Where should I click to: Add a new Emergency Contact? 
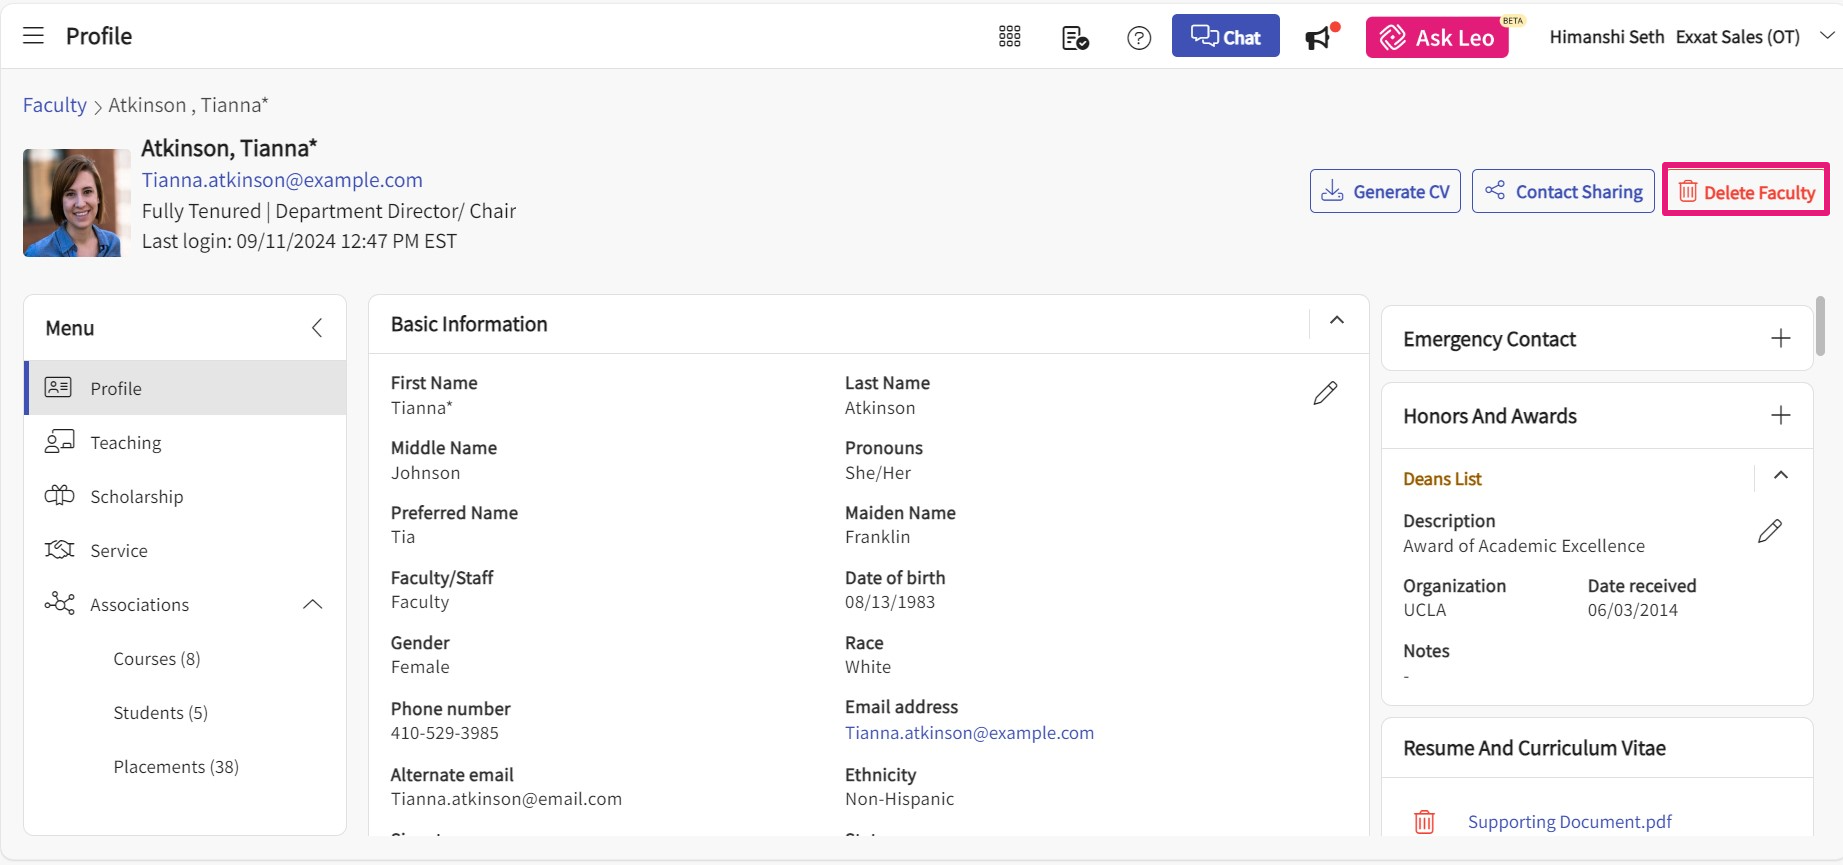point(1780,339)
